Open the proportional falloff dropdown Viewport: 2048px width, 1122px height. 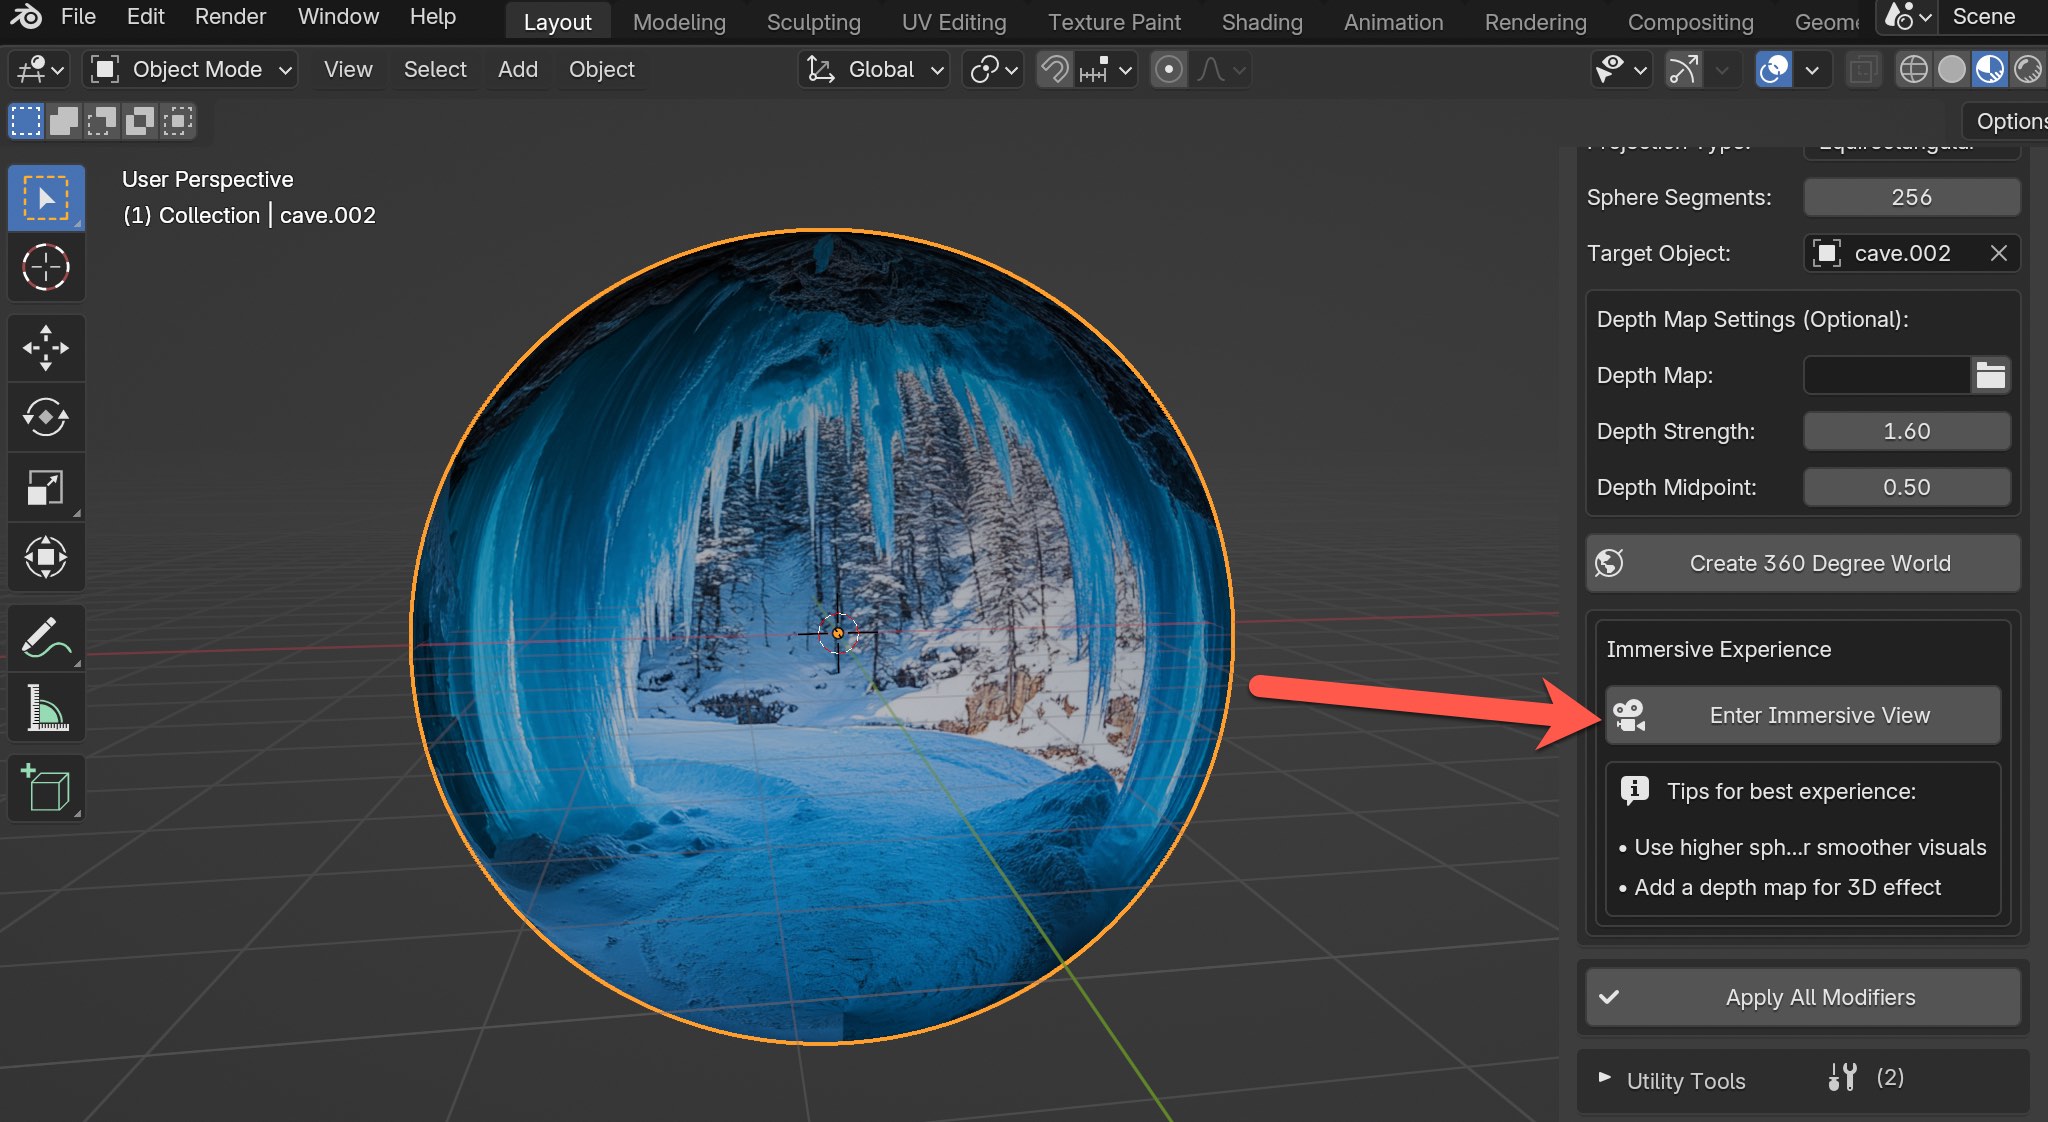click(1221, 70)
